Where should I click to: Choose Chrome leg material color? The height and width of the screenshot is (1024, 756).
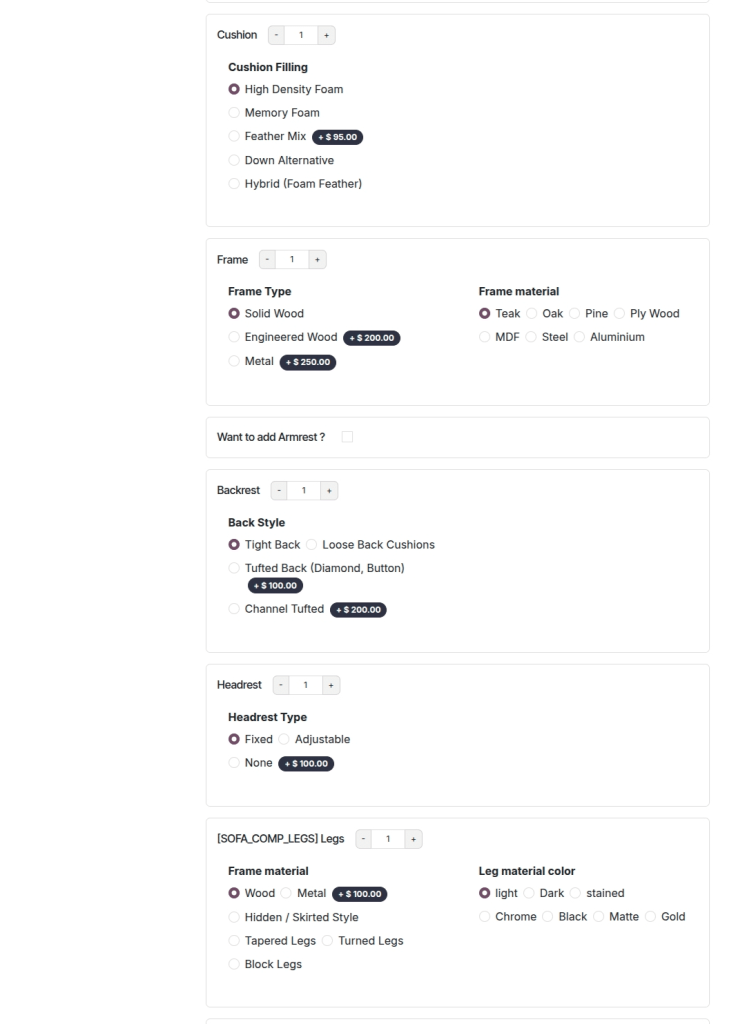point(484,916)
